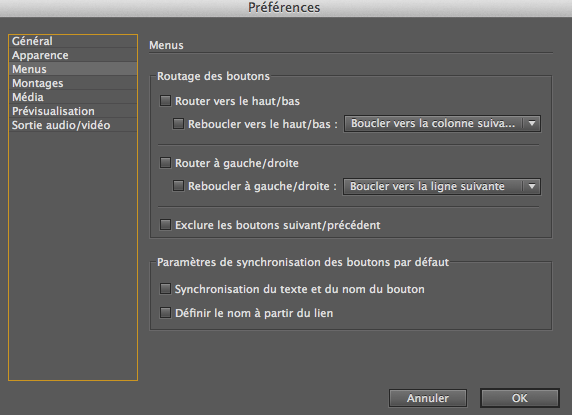Enable Synchronisation du texte et du nom
Screen dimensions: 572x415
165,289
